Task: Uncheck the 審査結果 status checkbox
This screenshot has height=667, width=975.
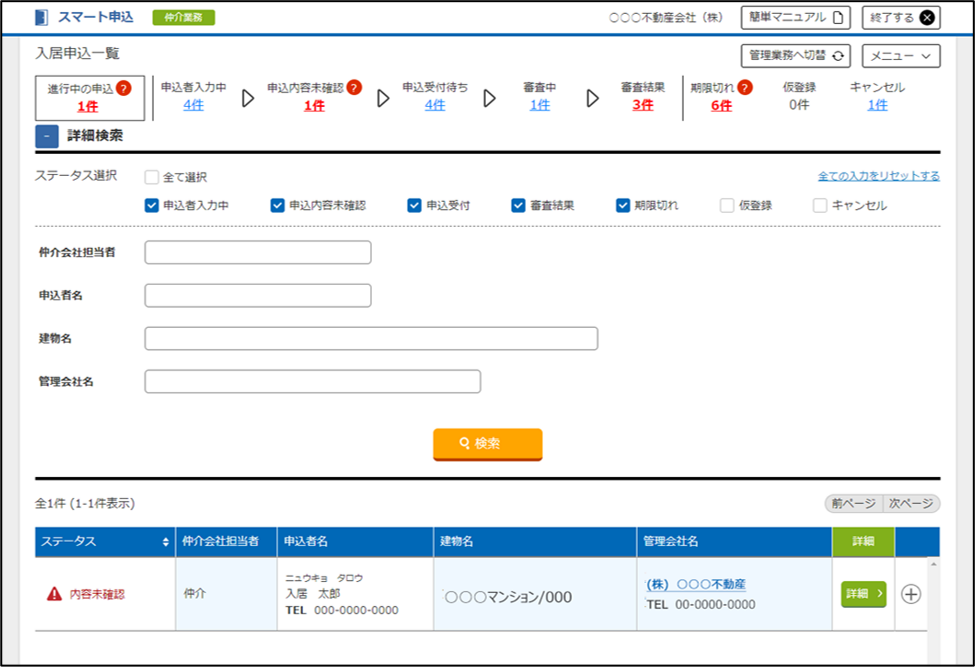Action: pos(518,205)
